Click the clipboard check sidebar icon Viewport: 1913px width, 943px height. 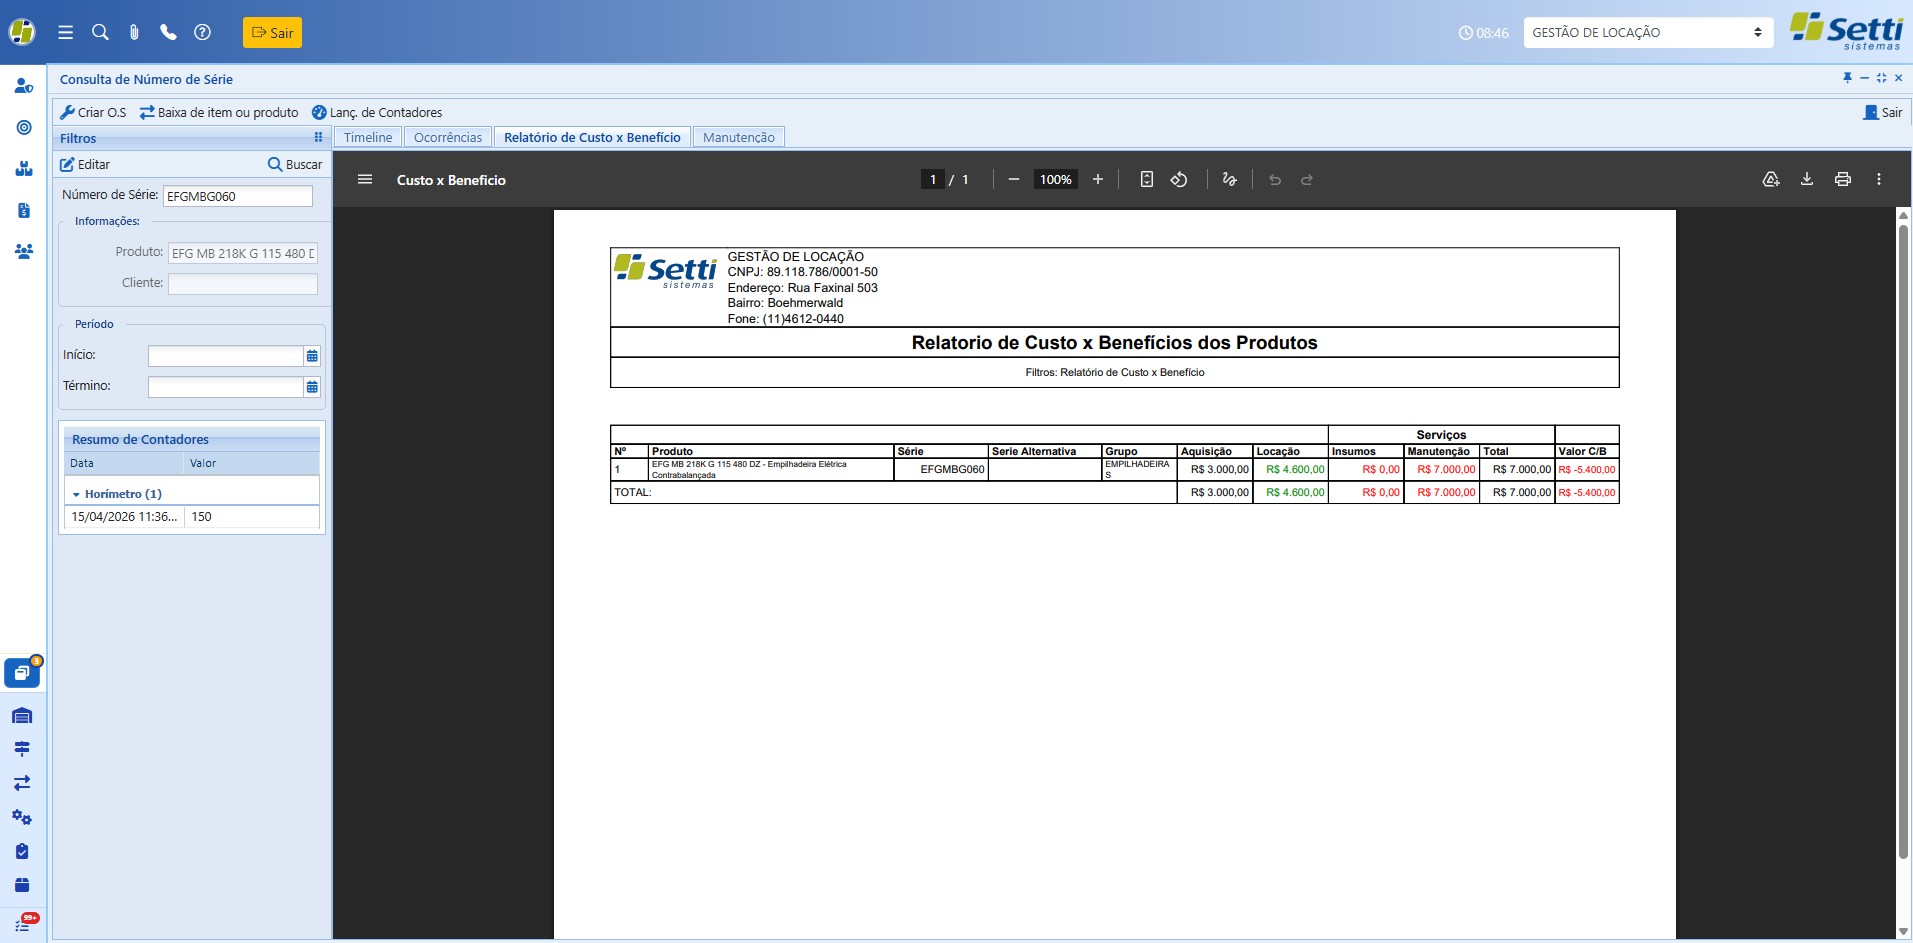(22, 851)
